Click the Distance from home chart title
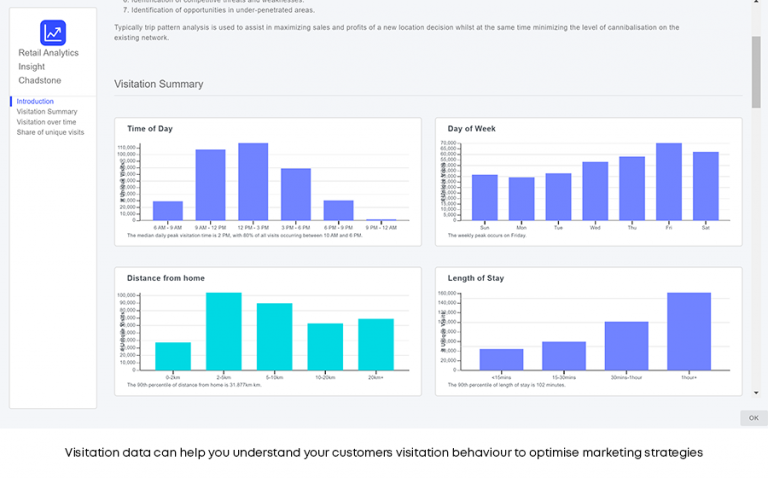This screenshot has height=478, width=768. [x=166, y=277]
